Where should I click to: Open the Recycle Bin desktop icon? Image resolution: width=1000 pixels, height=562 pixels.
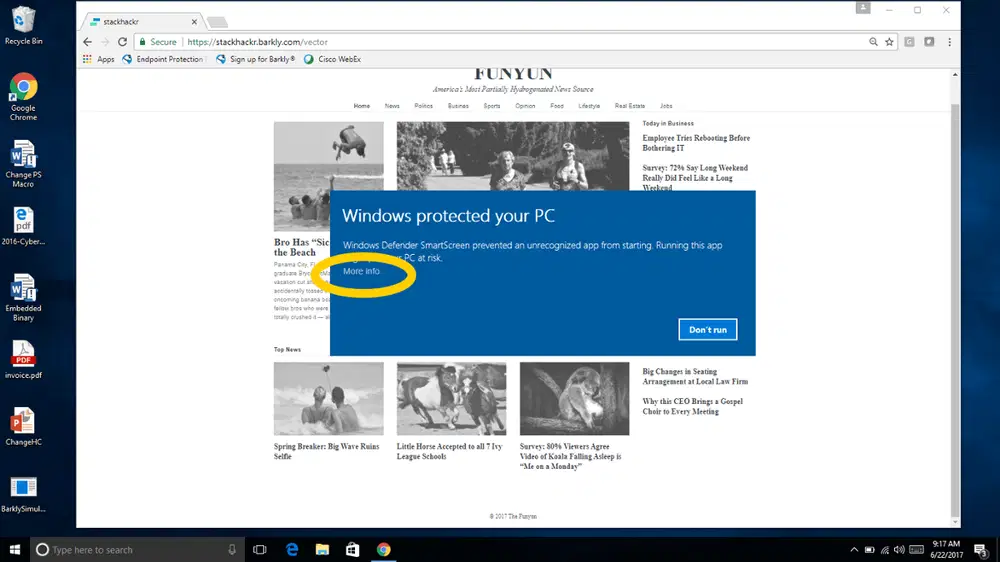point(24,26)
